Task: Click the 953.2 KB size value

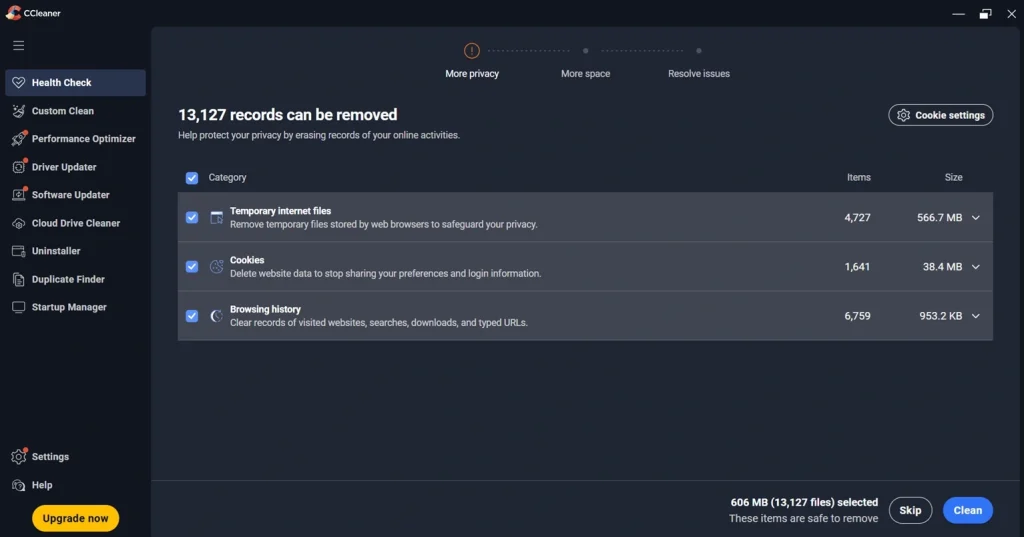Action: tap(940, 316)
